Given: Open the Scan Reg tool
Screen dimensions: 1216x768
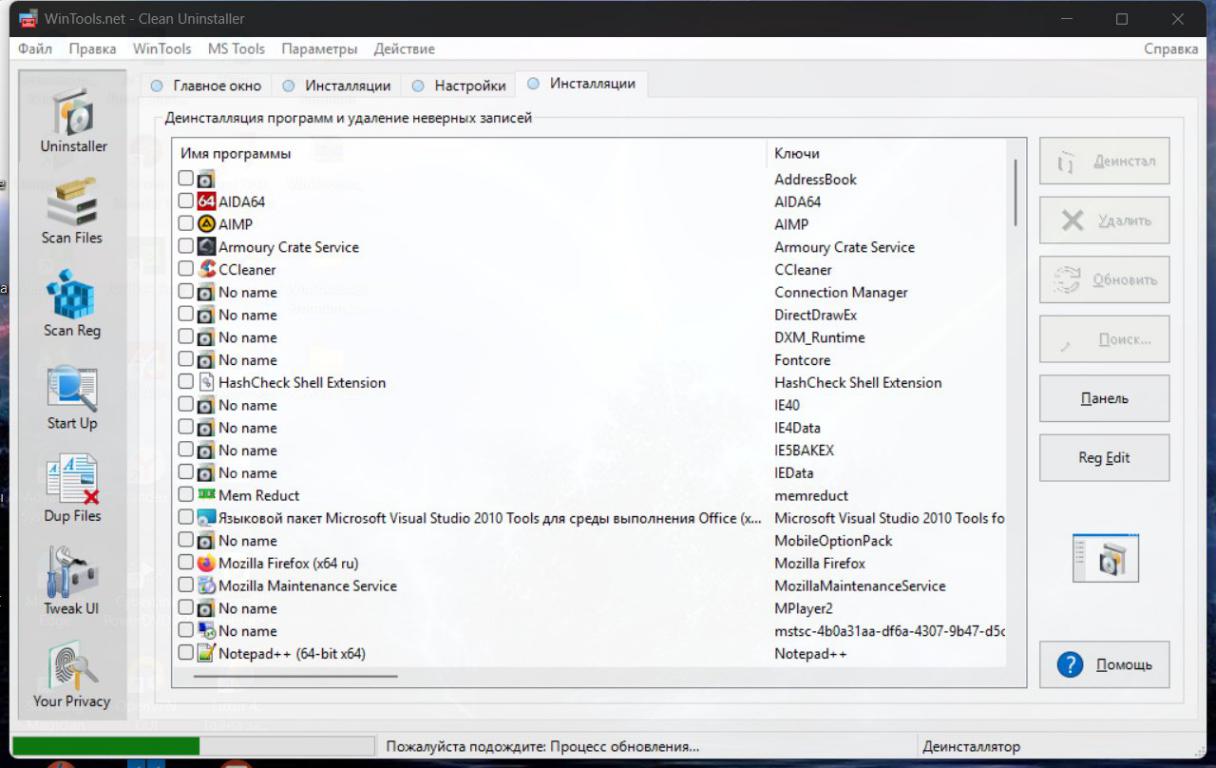Looking at the screenshot, I should pos(72,303).
